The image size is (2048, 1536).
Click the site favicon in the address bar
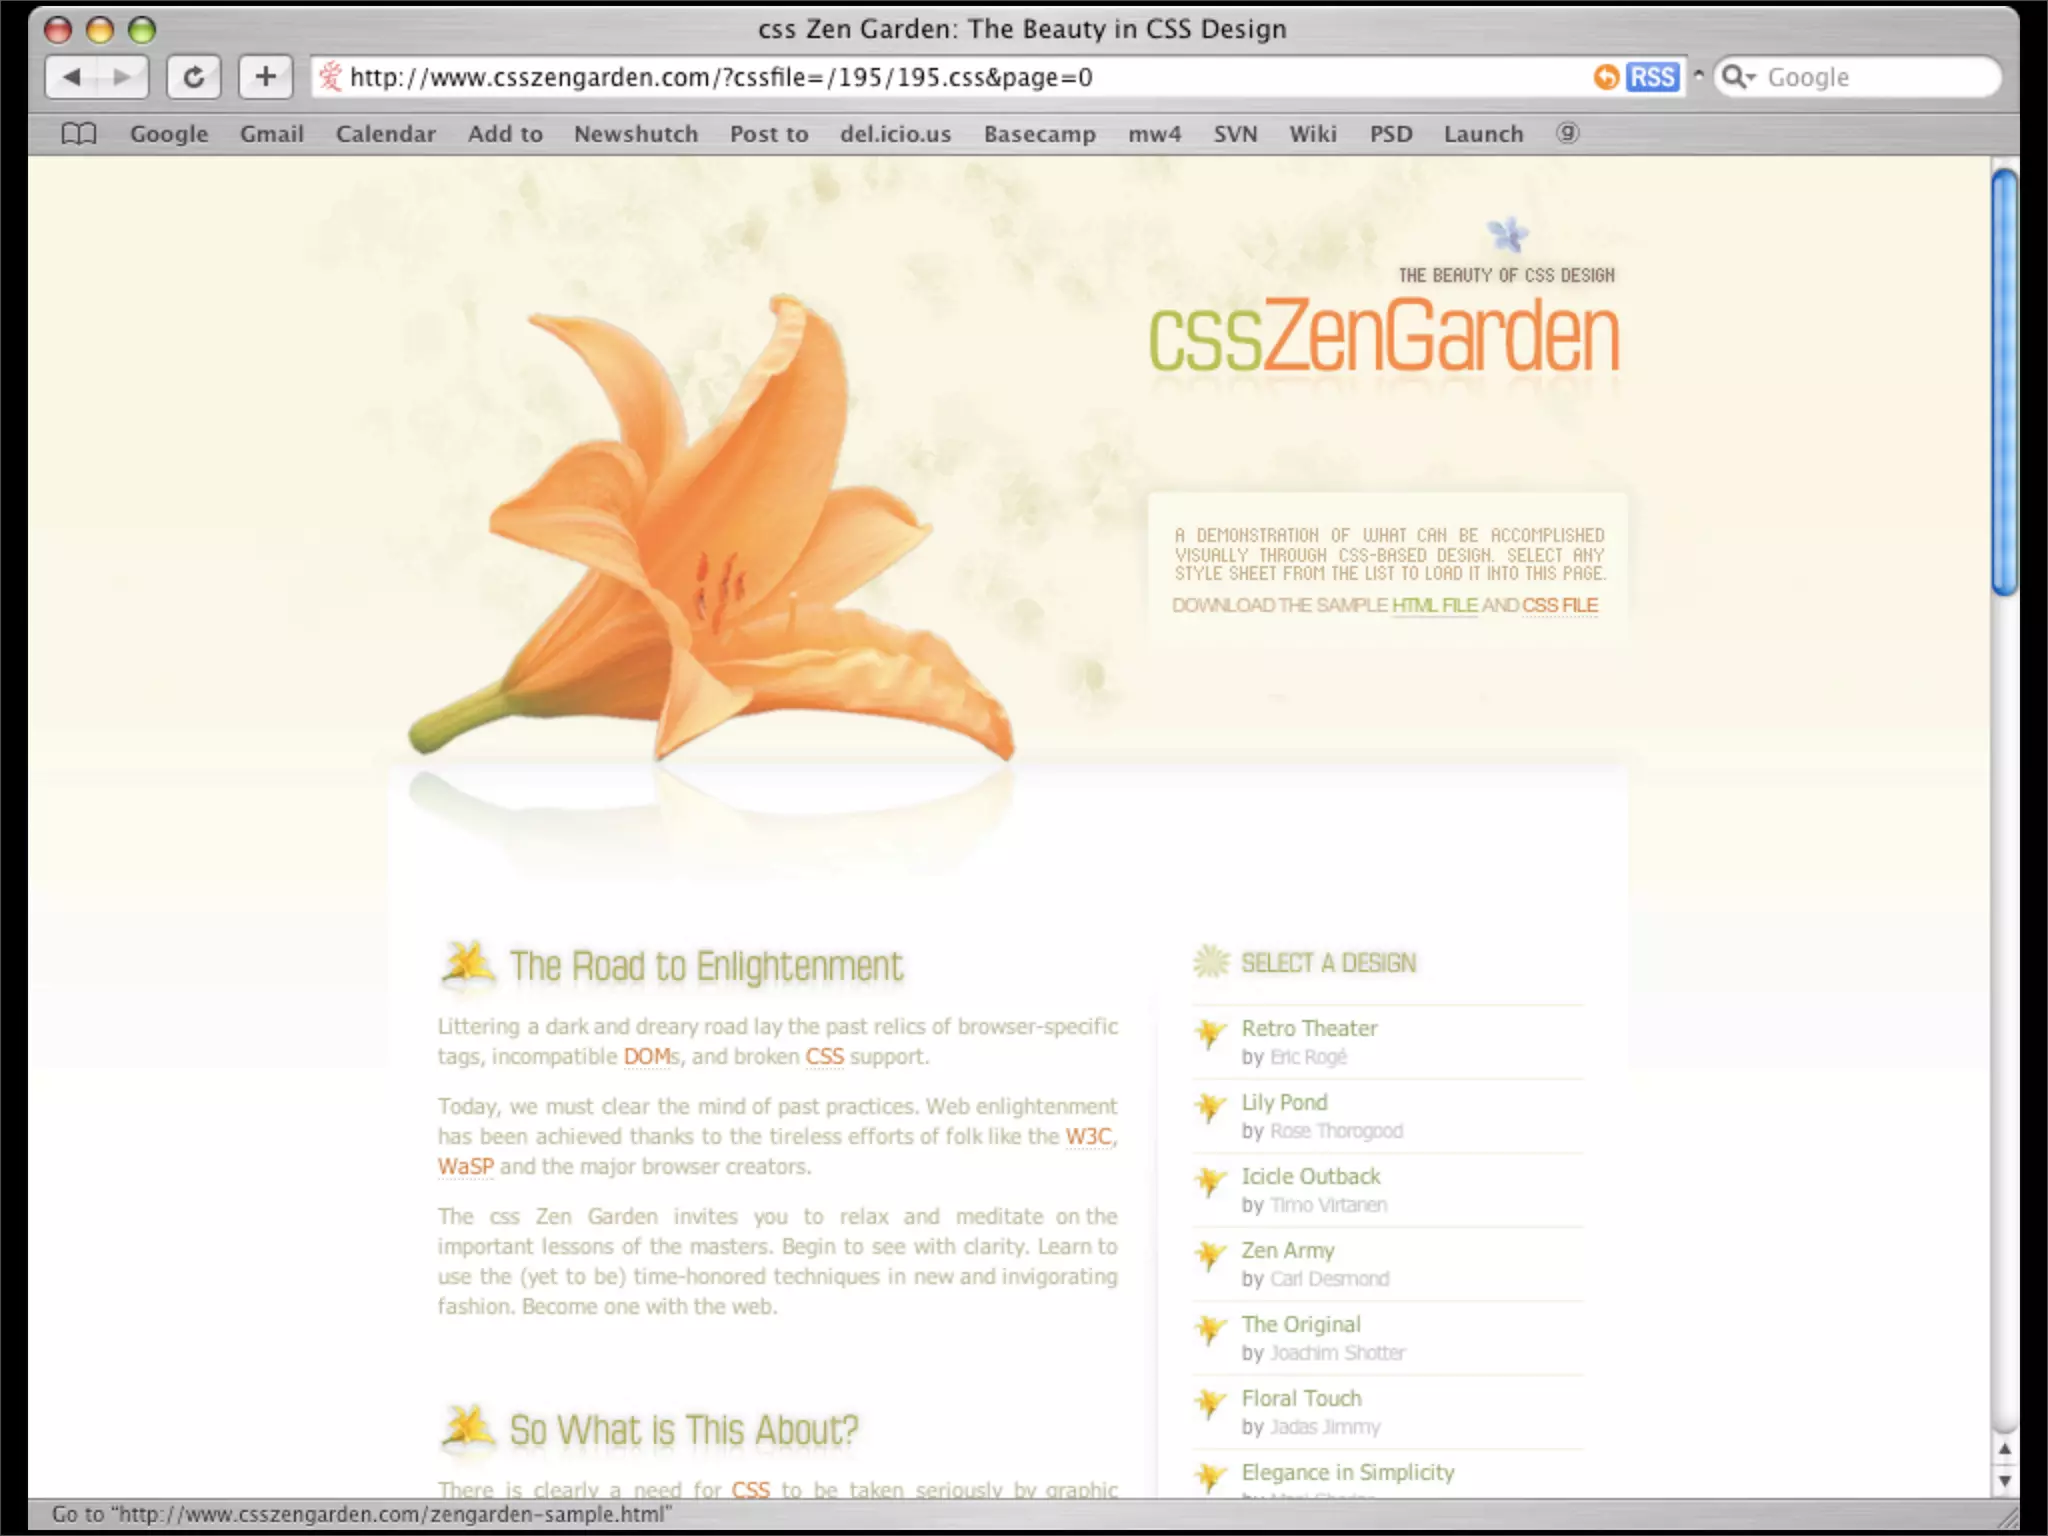click(x=331, y=77)
